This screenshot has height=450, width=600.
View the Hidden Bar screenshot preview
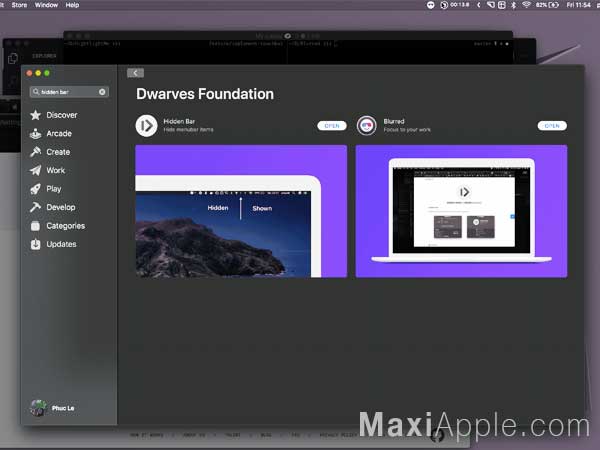[x=241, y=211]
